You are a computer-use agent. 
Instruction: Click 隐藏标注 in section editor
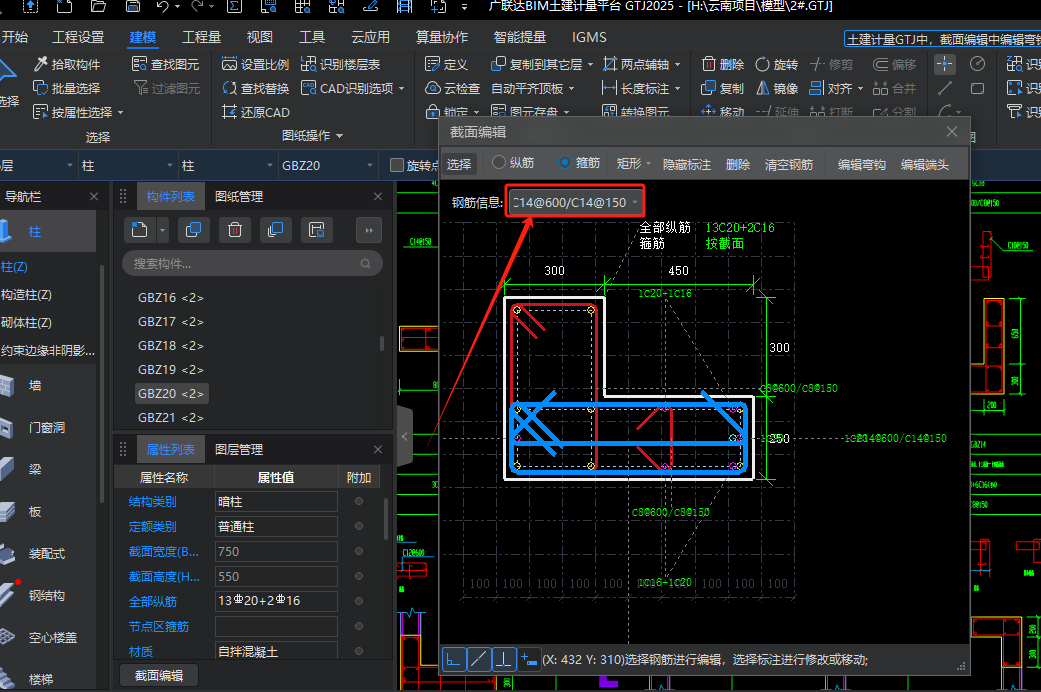click(686, 164)
